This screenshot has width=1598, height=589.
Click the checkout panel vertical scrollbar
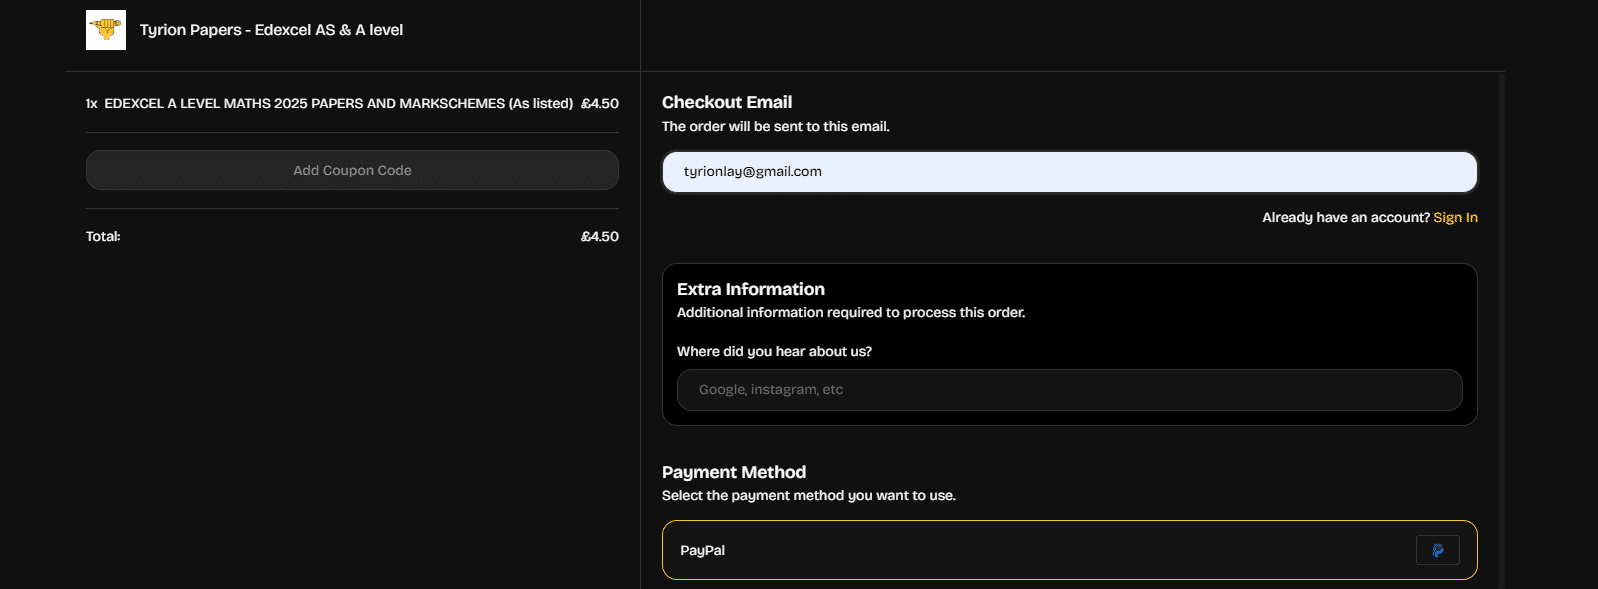tap(1501, 330)
